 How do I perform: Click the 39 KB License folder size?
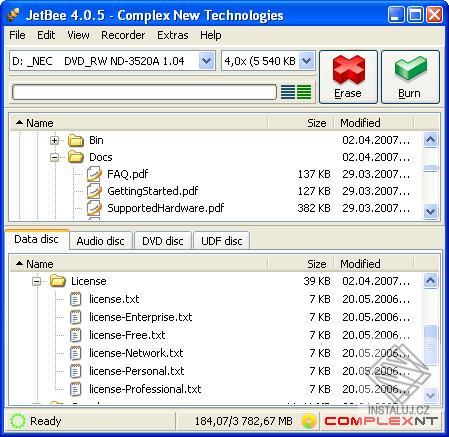317,281
